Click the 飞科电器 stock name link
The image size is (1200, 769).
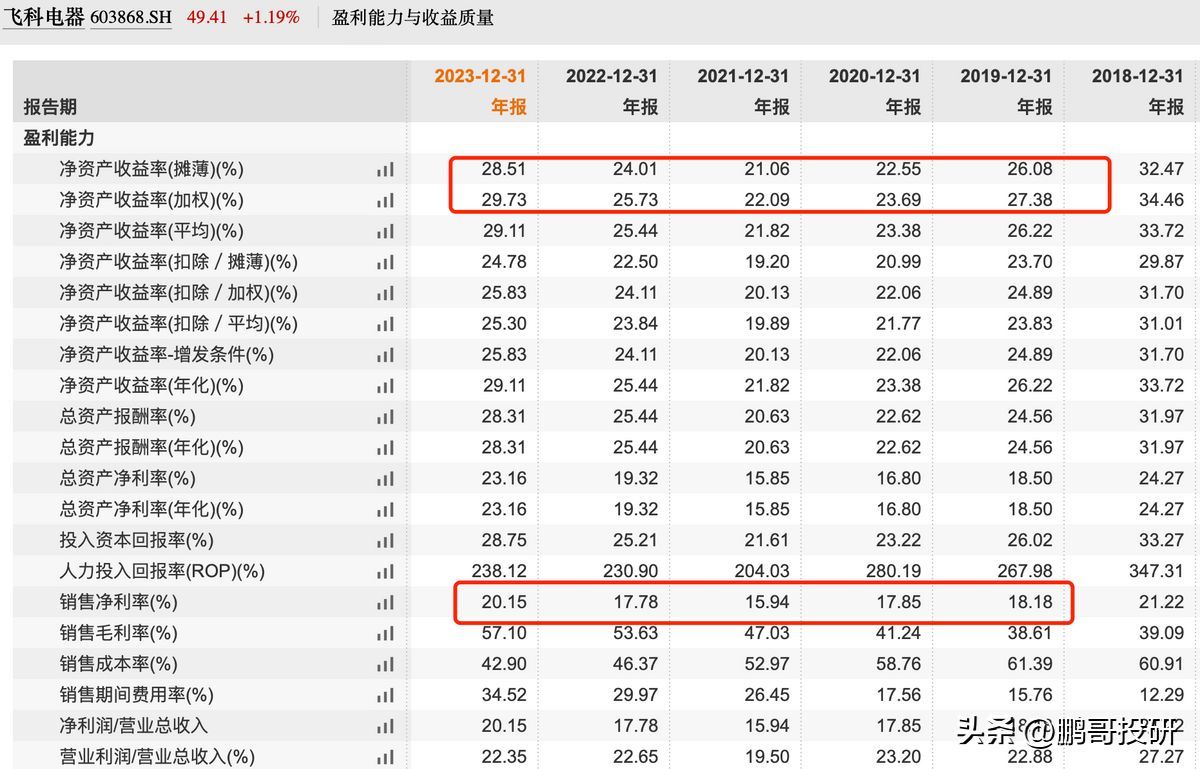pyautogui.click(x=43, y=17)
